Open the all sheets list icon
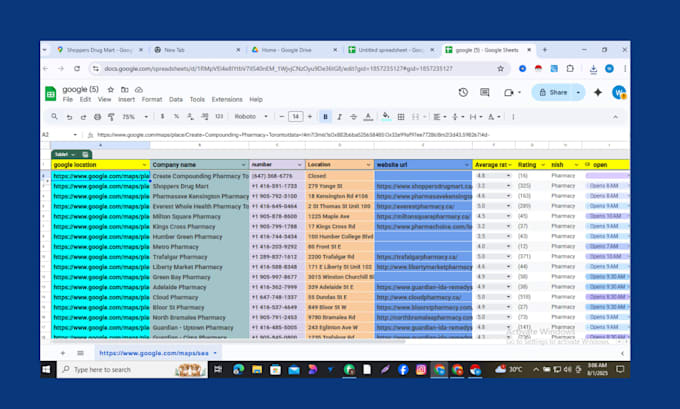 80,353
